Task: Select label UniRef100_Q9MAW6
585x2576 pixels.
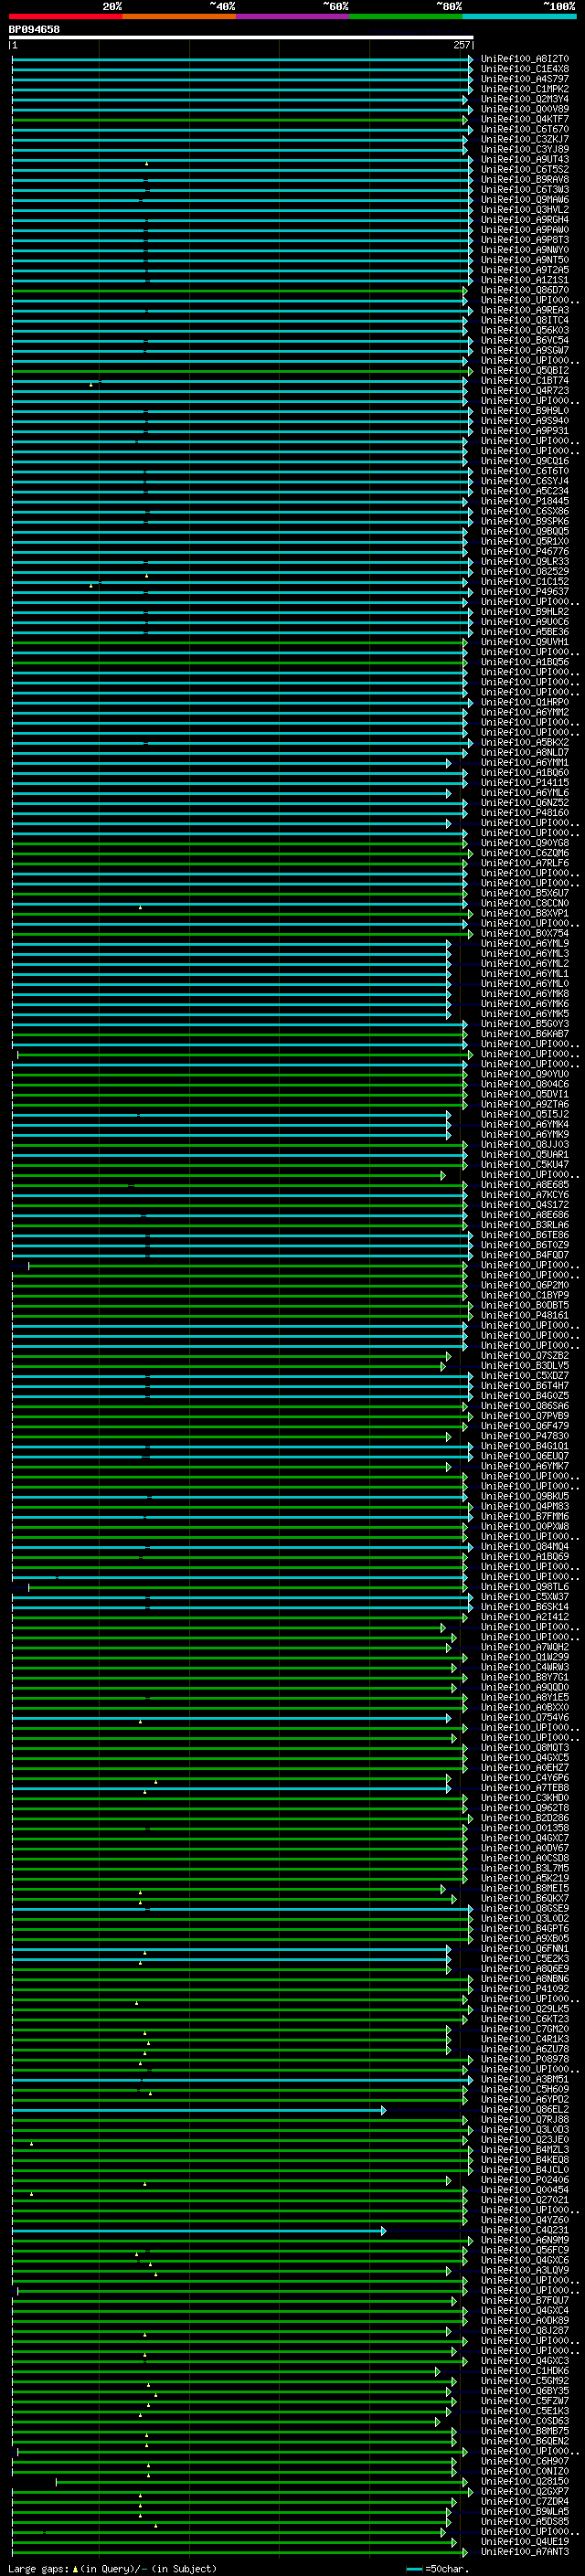Action: click(525, 200)
